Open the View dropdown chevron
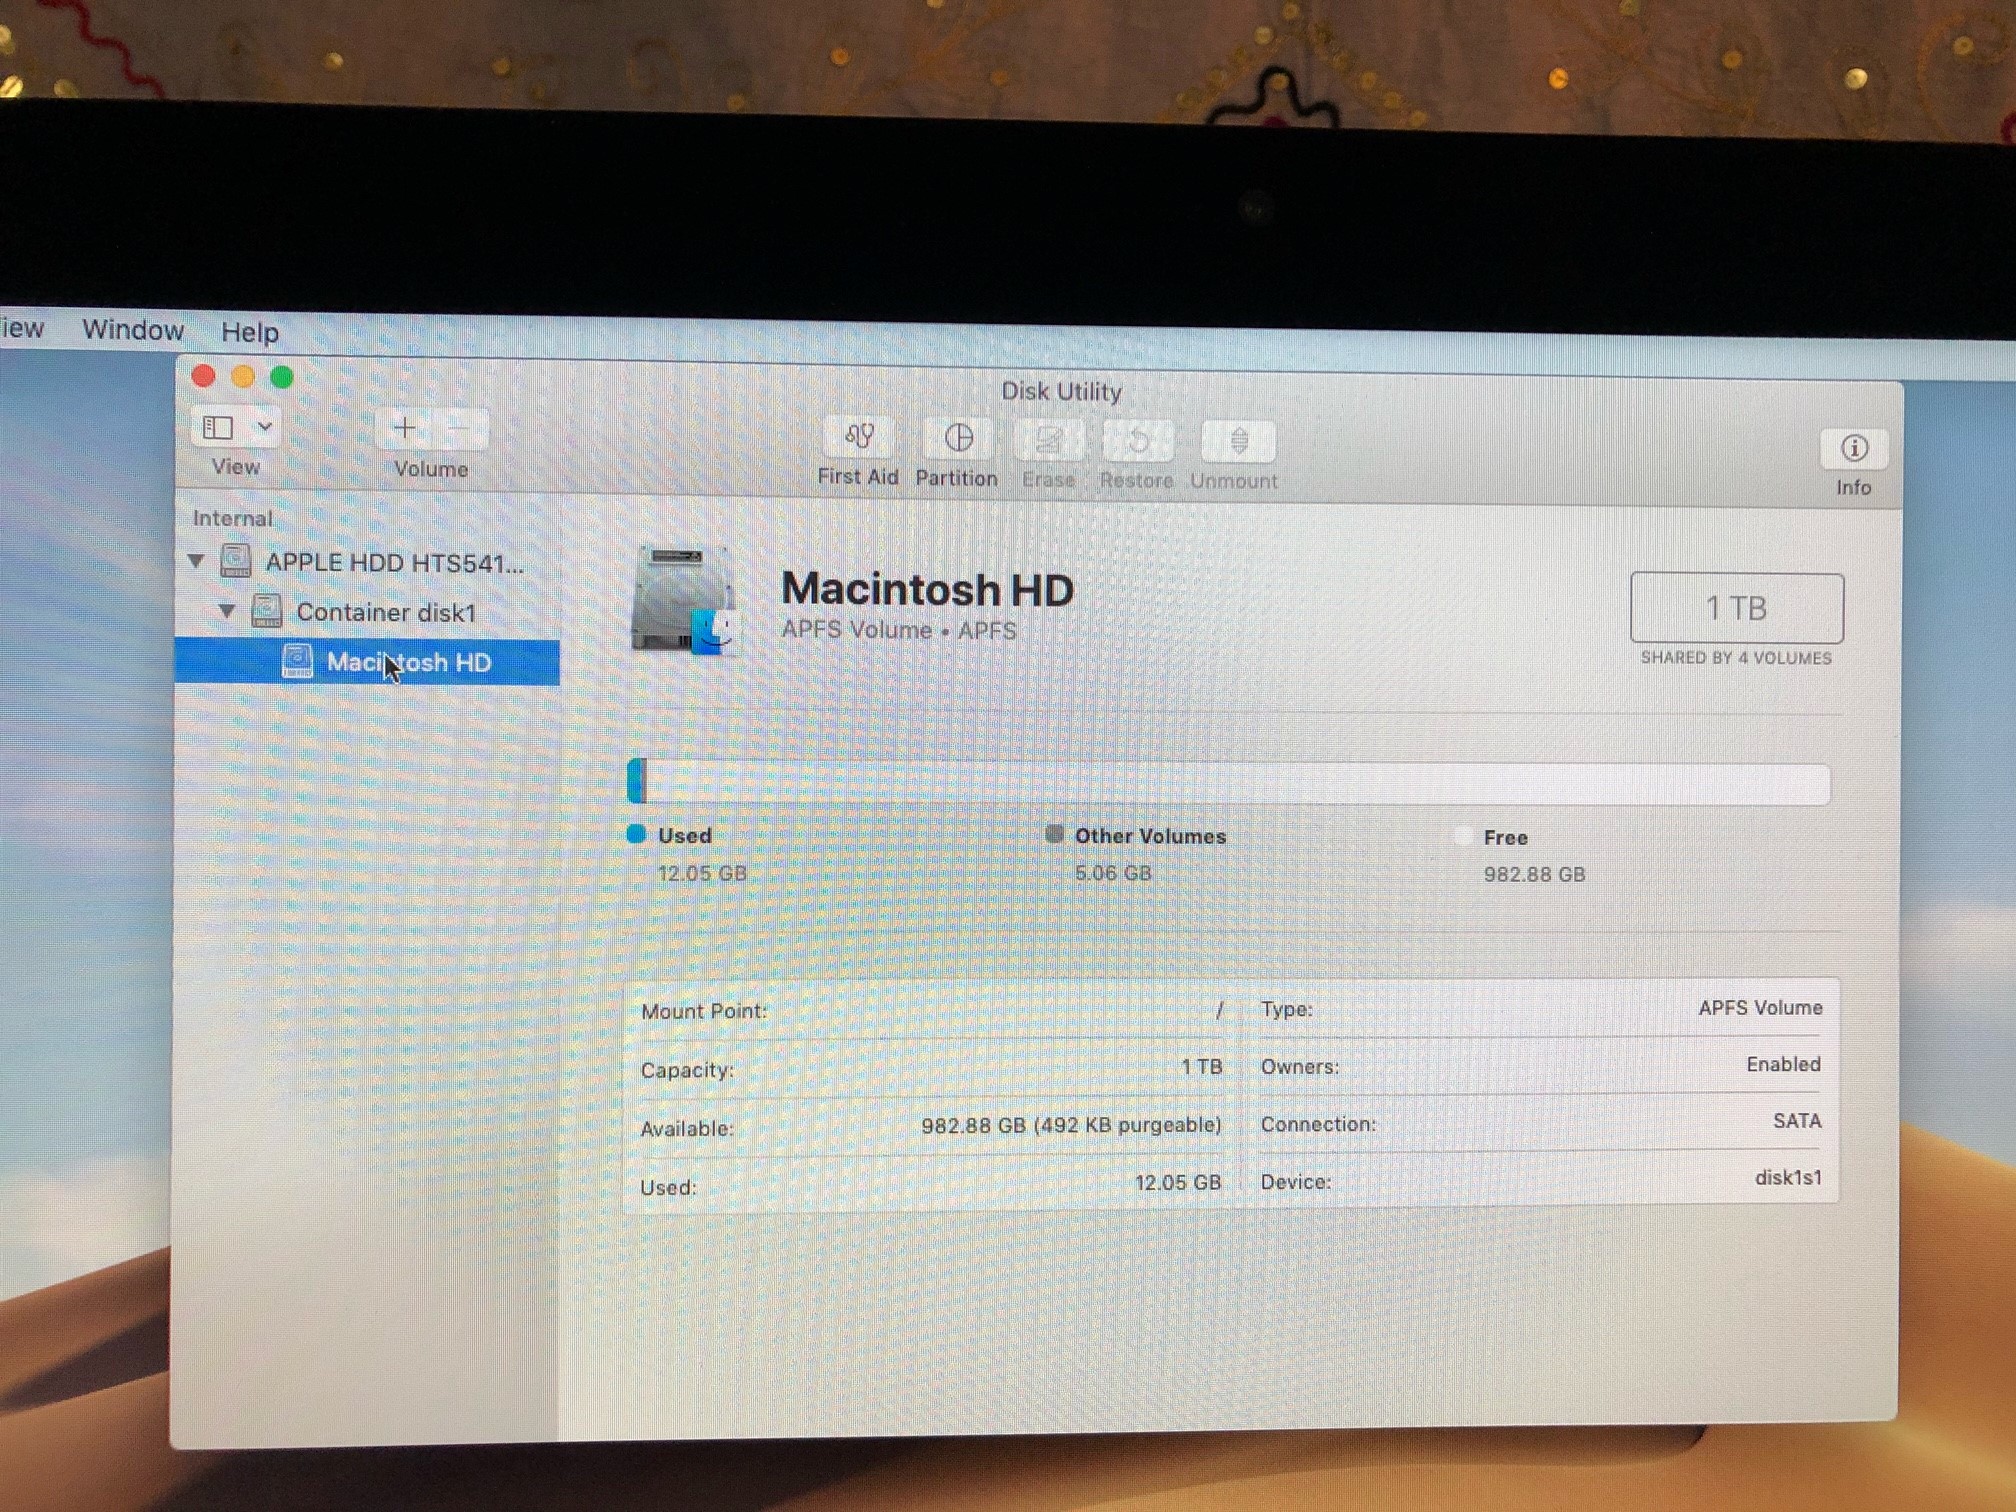Screen dimensions: 2016x1512 [x=265, y=427]
